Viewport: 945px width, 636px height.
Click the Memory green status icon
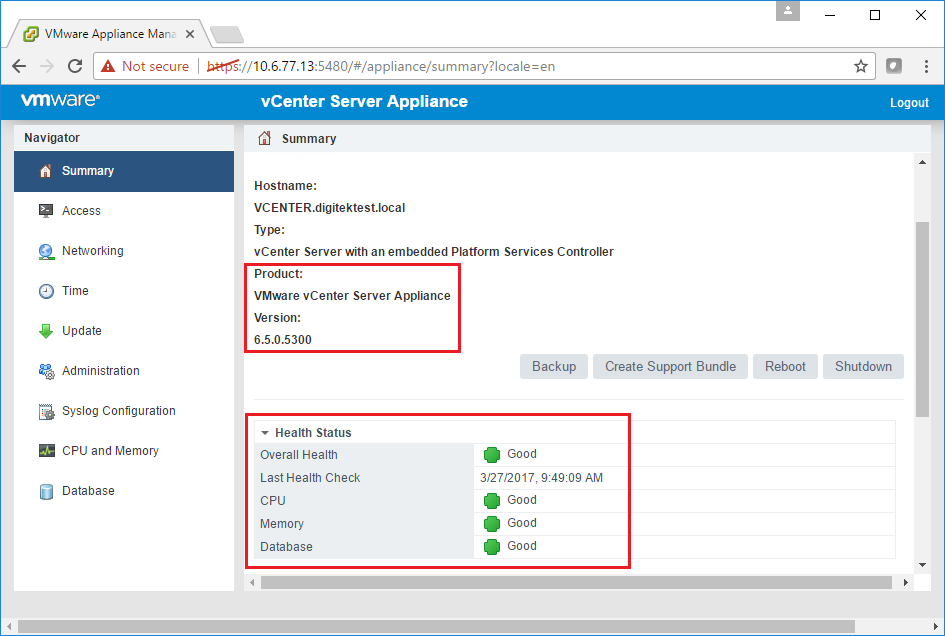pos(492,523)
